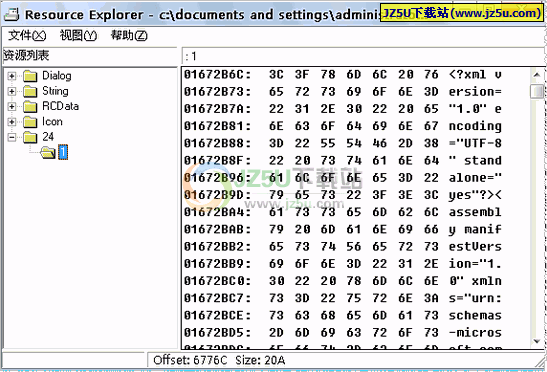Click the ASCII text 'schemas'

475,315
